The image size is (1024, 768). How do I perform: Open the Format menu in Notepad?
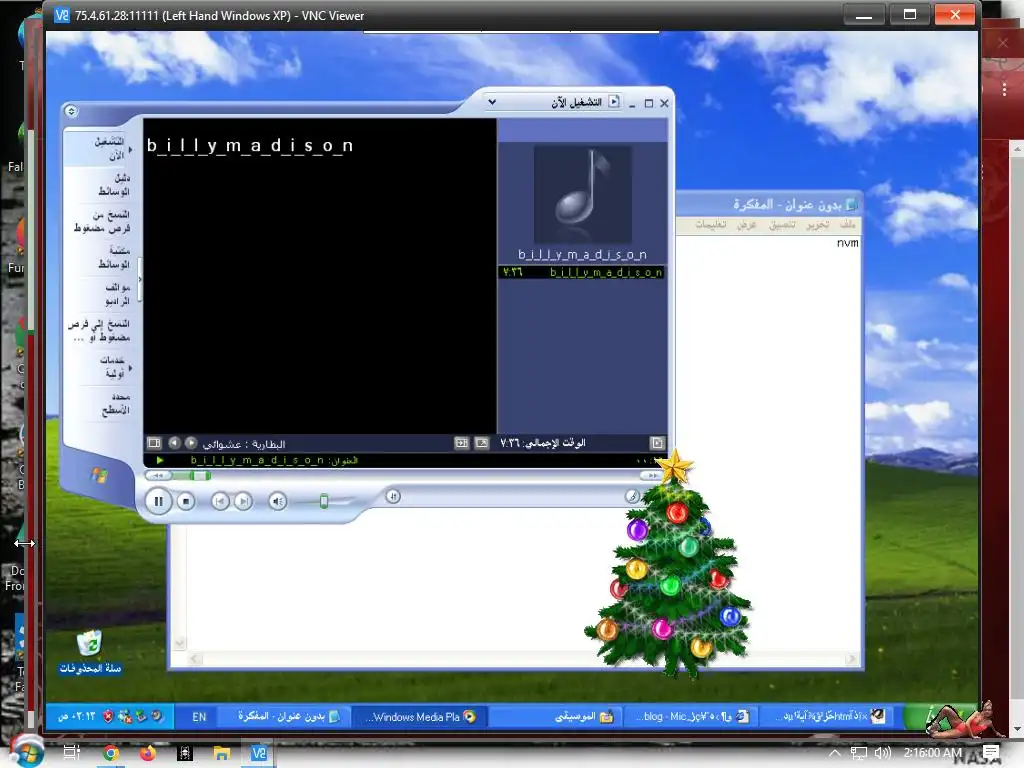pyautogui.click(x=782, y=225)
